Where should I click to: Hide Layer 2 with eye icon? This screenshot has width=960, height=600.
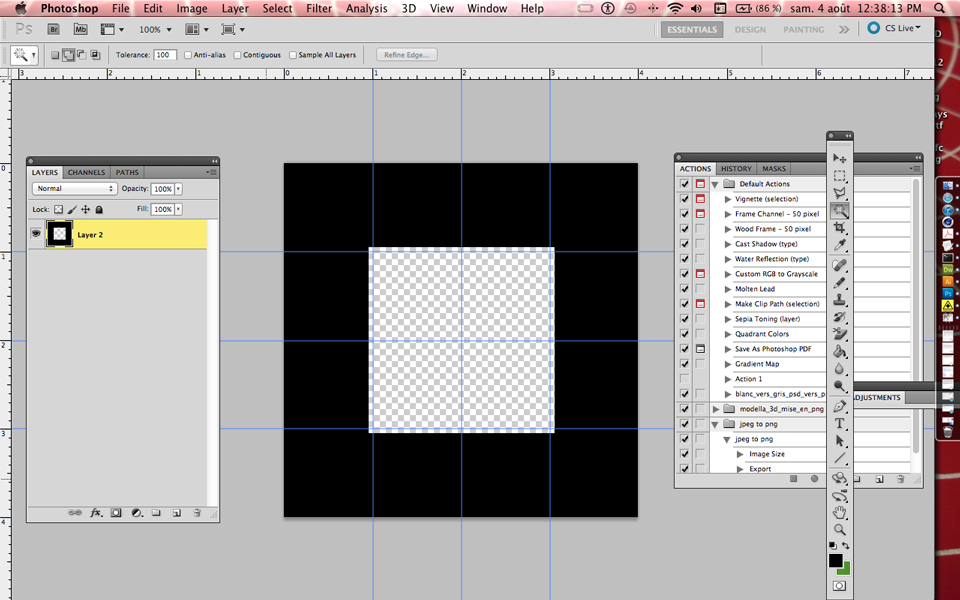point(36,233)
